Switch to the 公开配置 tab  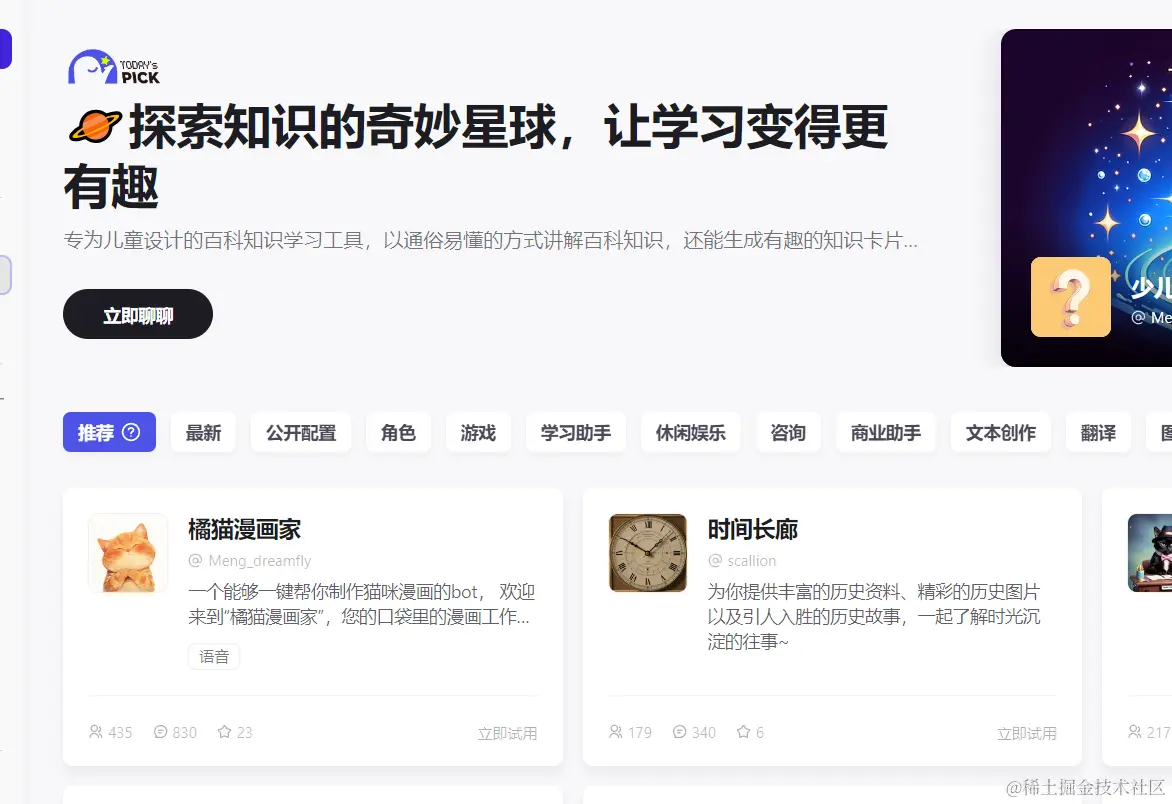click(x=301, y=432)
